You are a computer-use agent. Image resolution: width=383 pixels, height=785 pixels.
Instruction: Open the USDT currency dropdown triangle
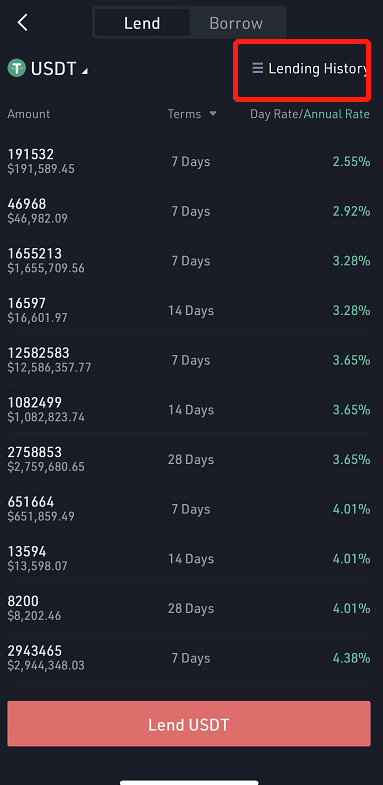click(x=85, y=72)
